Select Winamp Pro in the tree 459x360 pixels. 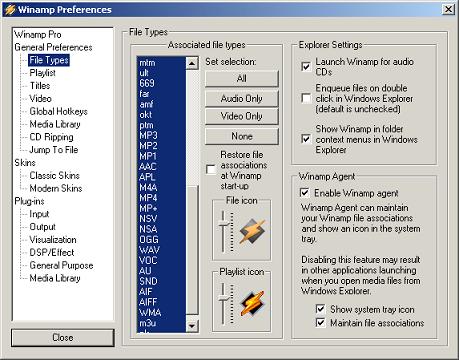click(x=38, y=34)
